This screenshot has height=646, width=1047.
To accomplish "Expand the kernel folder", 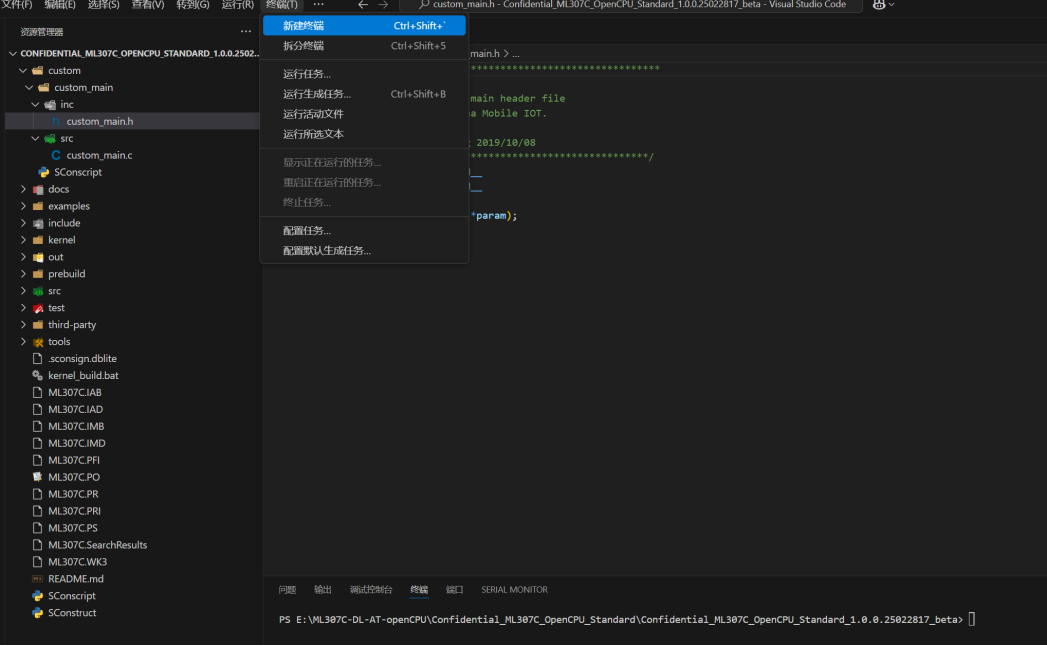I will click(x=23, y=240).
